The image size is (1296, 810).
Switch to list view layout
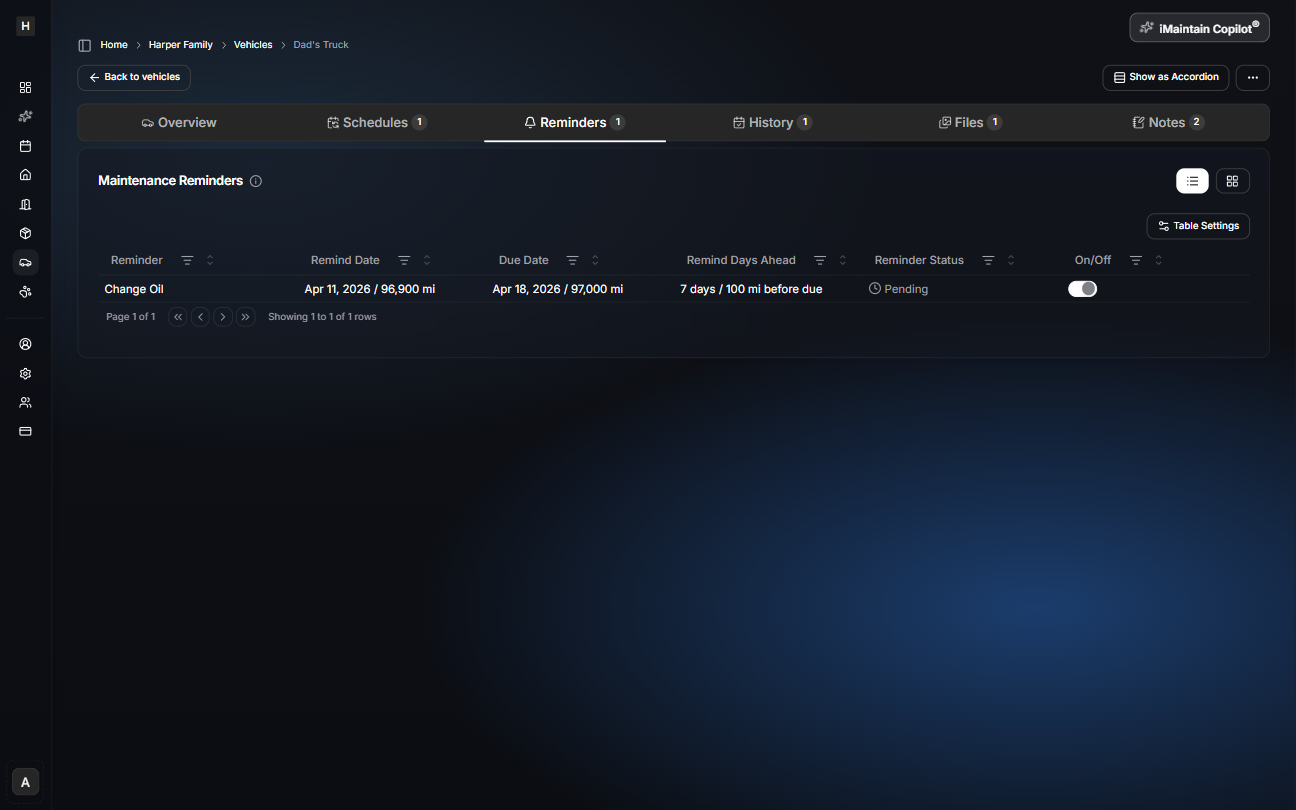(1192, 181)
